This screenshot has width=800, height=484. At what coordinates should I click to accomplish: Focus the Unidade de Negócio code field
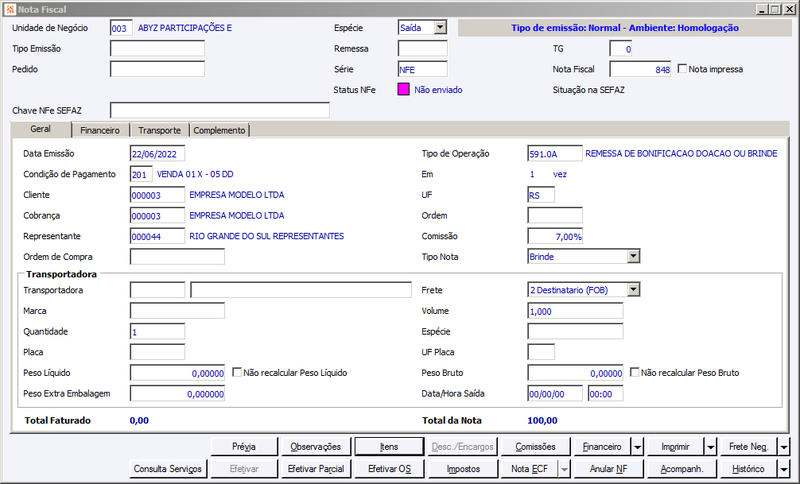click(x=121, y=28)
